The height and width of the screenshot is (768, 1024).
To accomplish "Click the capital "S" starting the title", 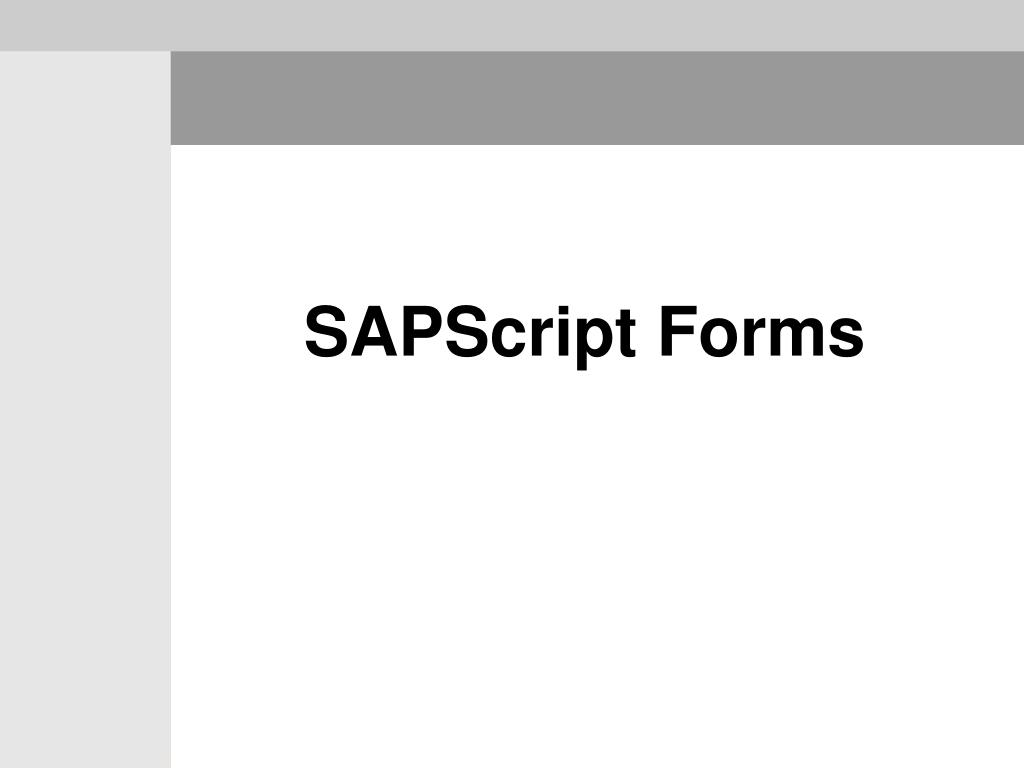I will pyautogui.click(x=323, y=333).
